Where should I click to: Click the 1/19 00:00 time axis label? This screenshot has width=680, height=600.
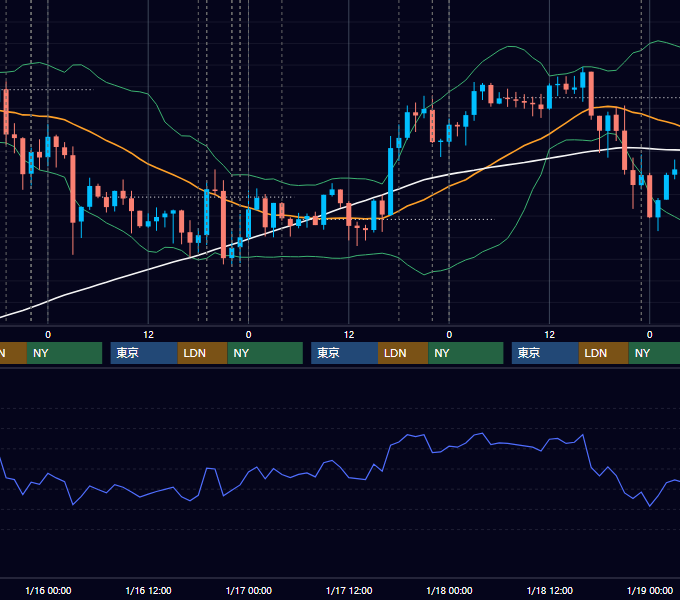tap(650, 590)
